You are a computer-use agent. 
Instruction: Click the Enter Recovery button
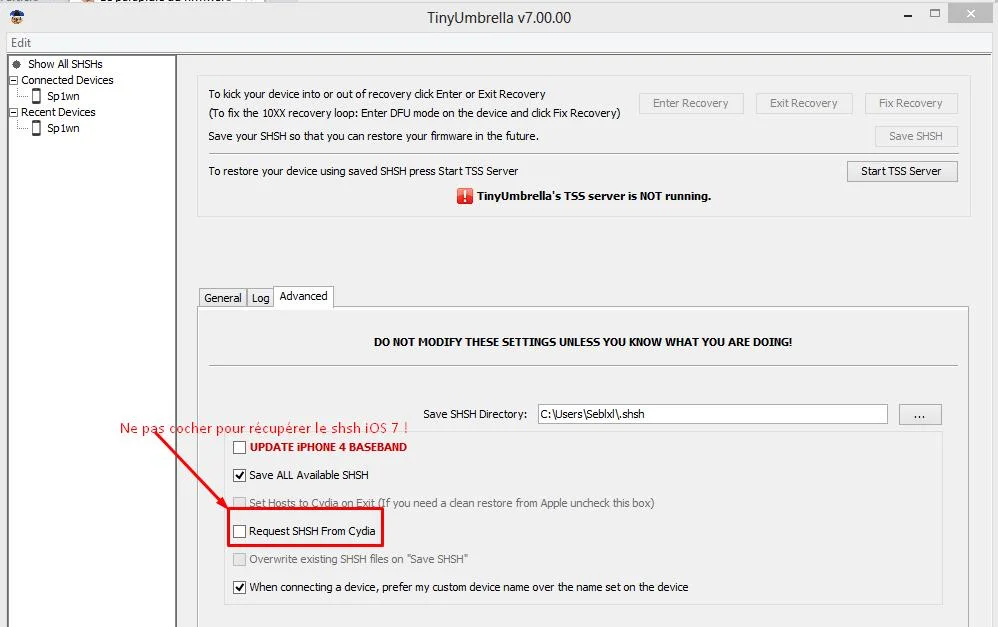point(691,103)
